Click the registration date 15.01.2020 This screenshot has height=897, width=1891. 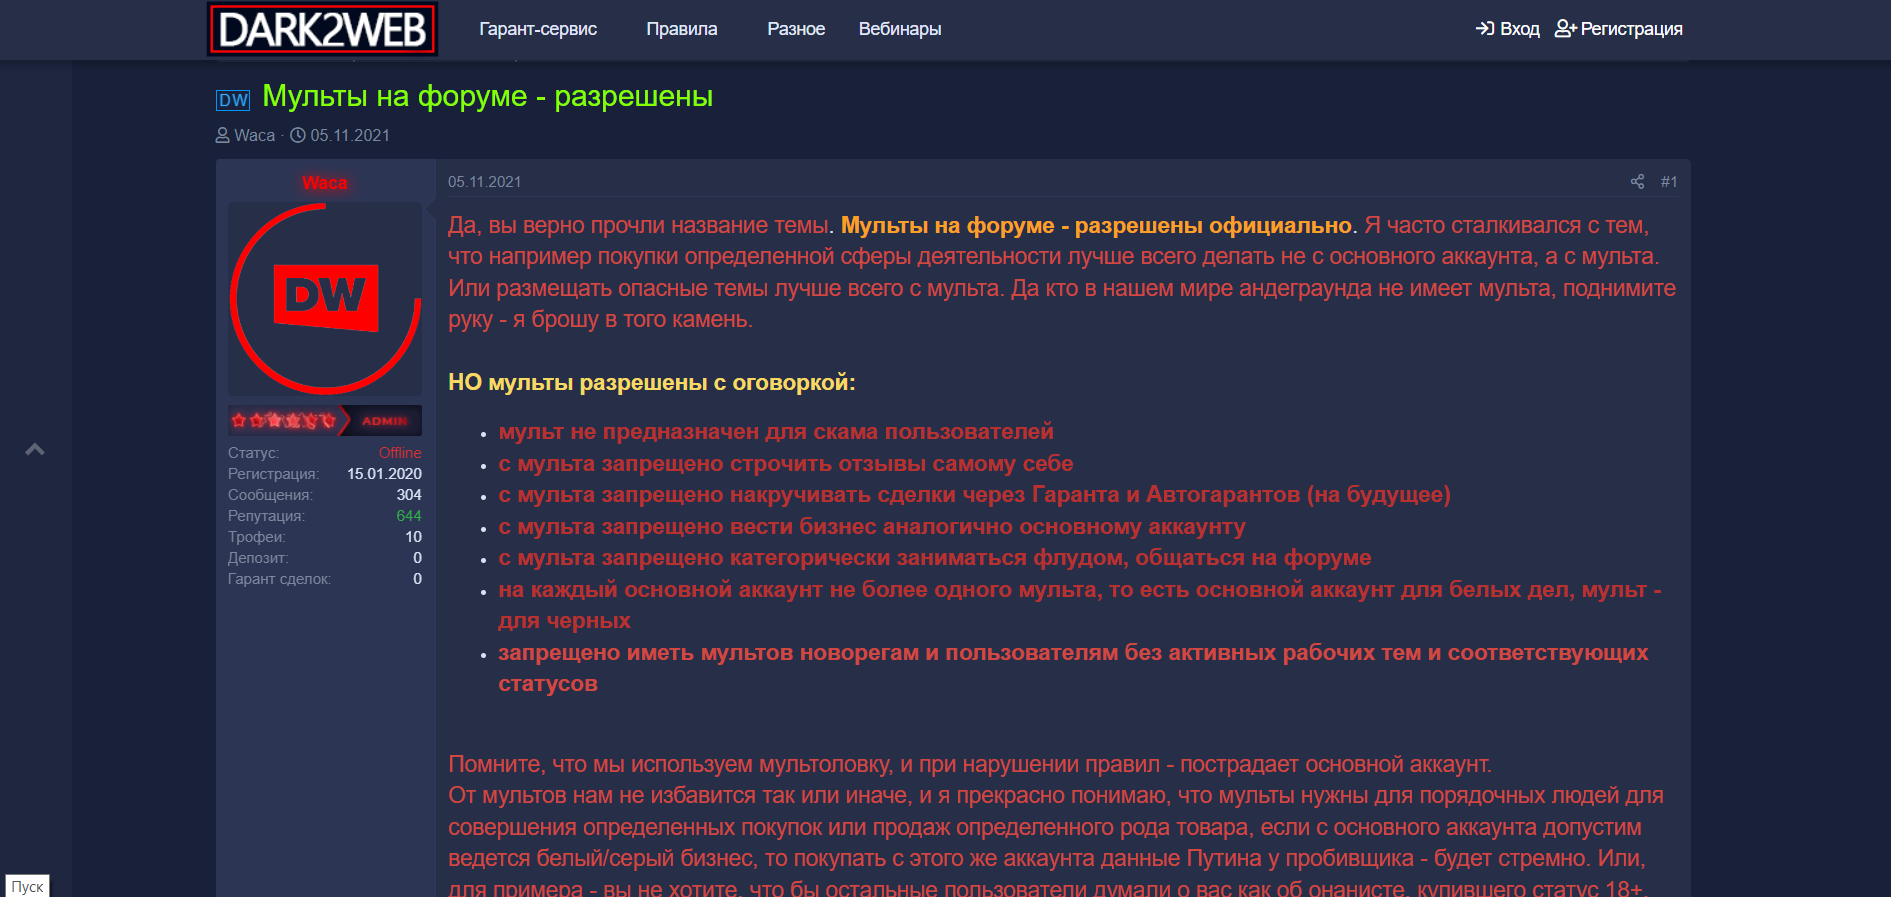(x=384, y=474)
